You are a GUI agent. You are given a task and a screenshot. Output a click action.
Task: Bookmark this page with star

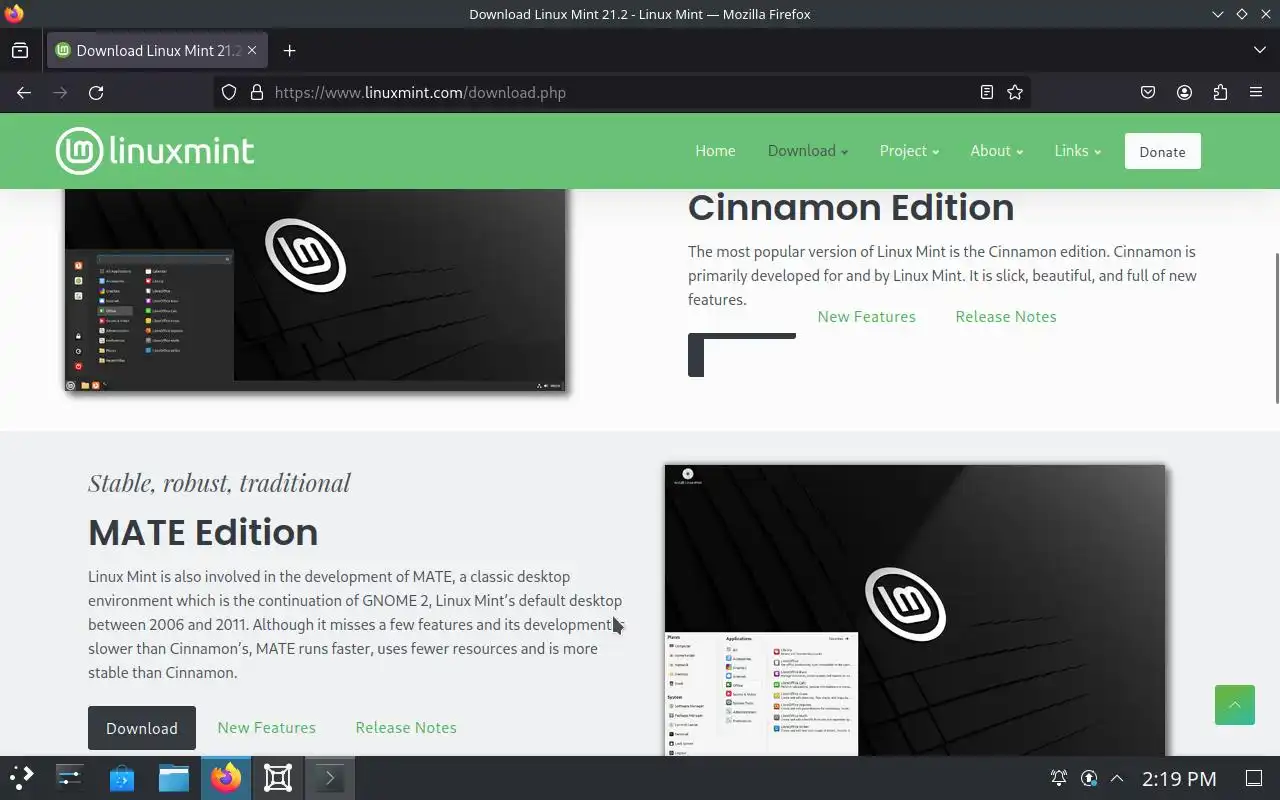(1015, 93)
